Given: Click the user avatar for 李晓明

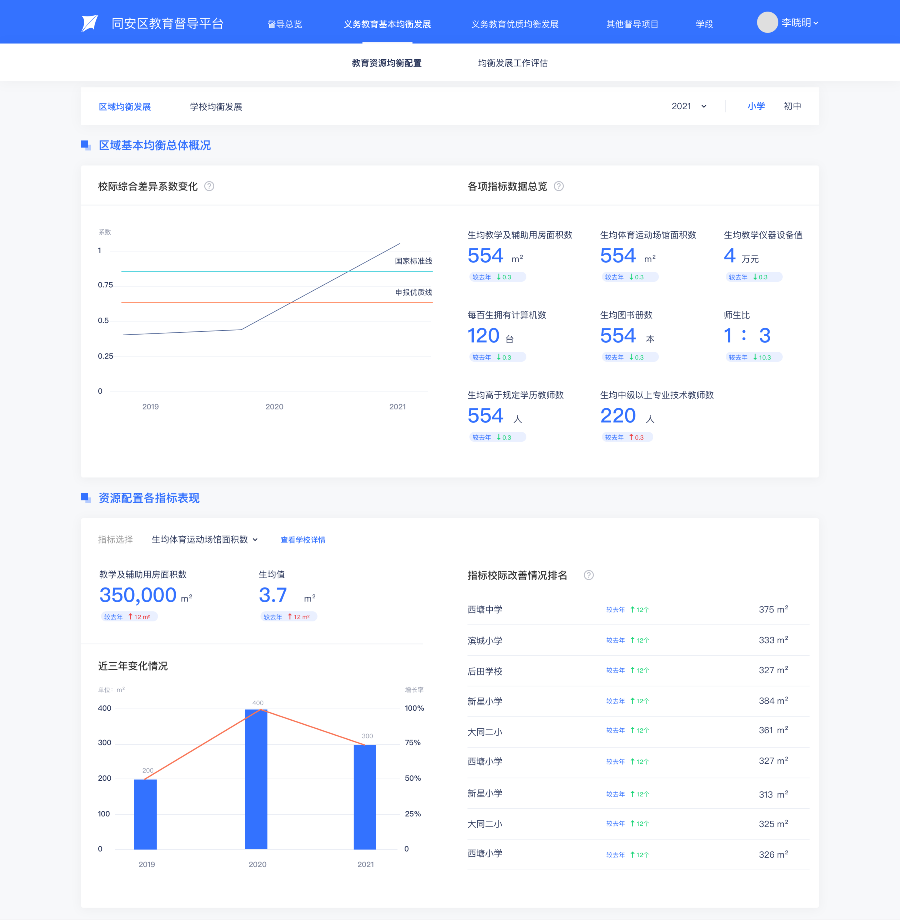Looking at the screenshot, I should tap(767, 23).
